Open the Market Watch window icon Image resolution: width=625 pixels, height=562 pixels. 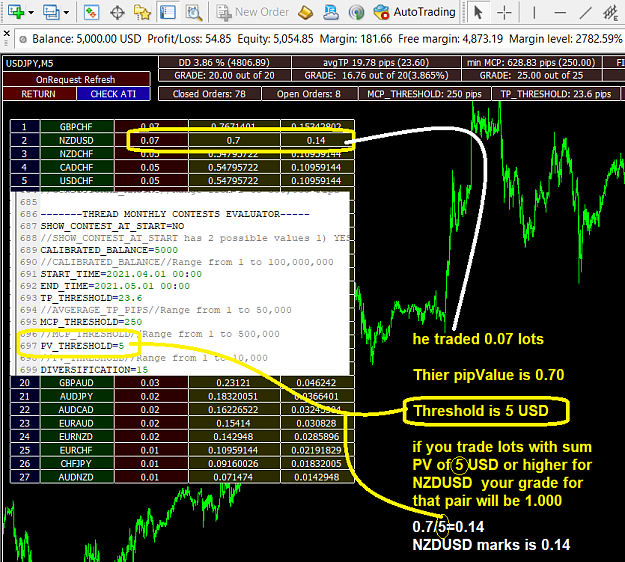click(x=91, y=12)
